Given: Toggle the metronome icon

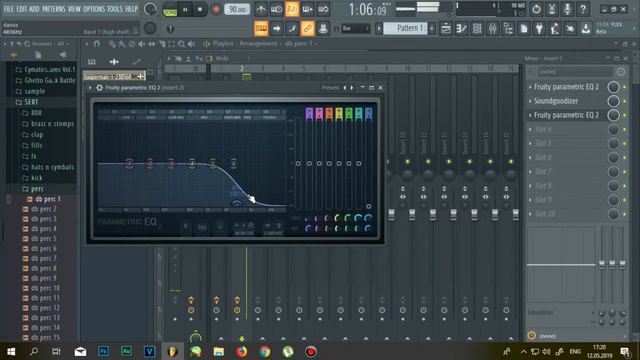Looking at the screenshot, I should pyautogui.click(x=261, y=9).
